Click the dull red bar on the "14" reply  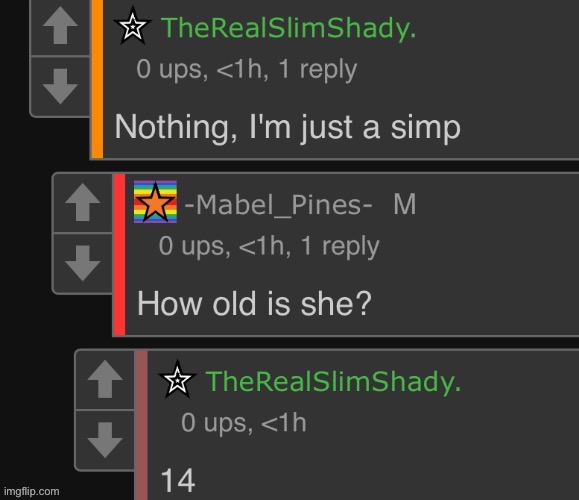click(142, 425)
